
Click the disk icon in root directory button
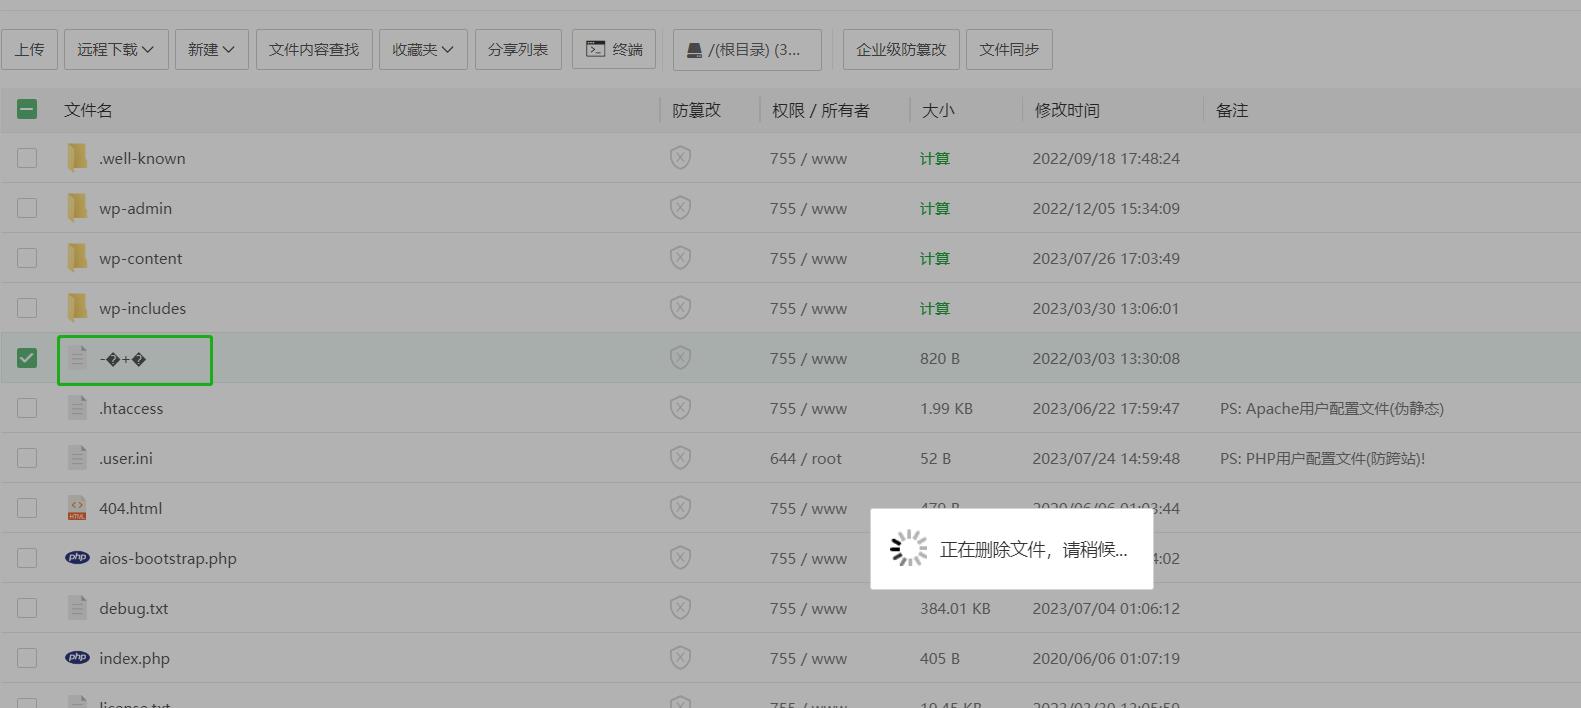[694, 50]
